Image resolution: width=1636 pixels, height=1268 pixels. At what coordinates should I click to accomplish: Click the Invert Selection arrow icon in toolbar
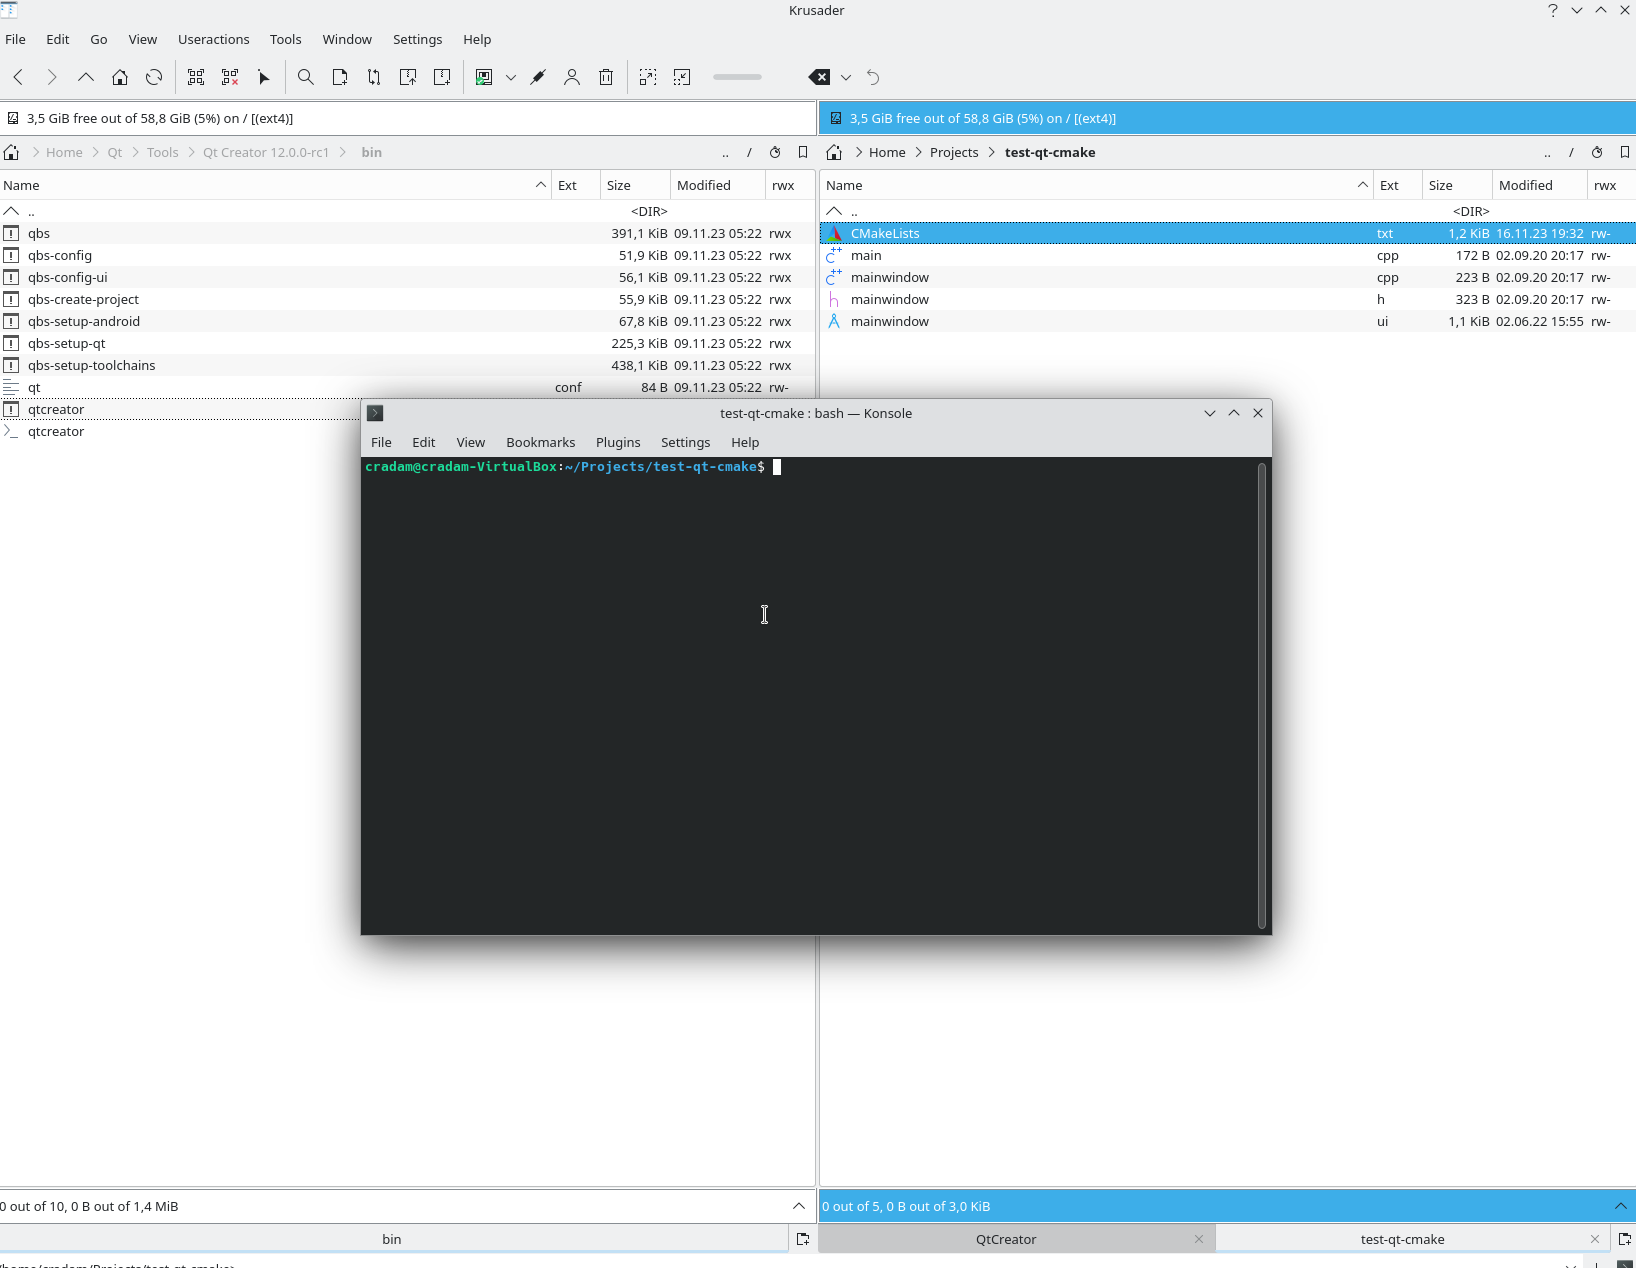coord(264,77)
